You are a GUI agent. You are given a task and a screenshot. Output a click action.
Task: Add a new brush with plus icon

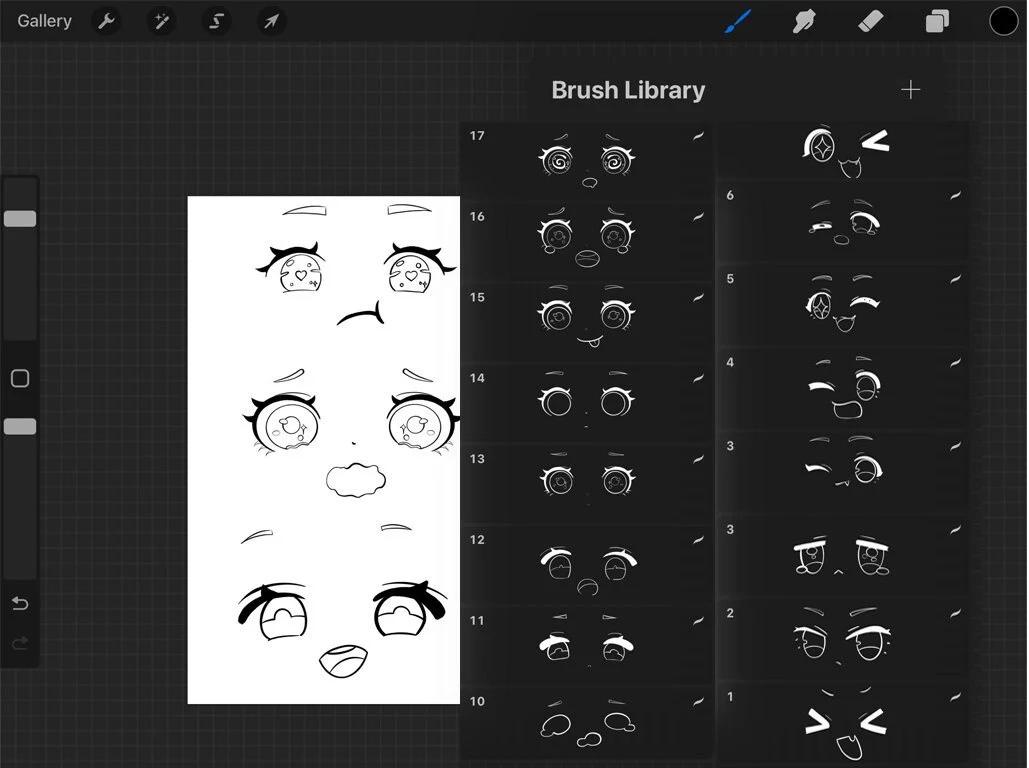(x=910, y=90)
